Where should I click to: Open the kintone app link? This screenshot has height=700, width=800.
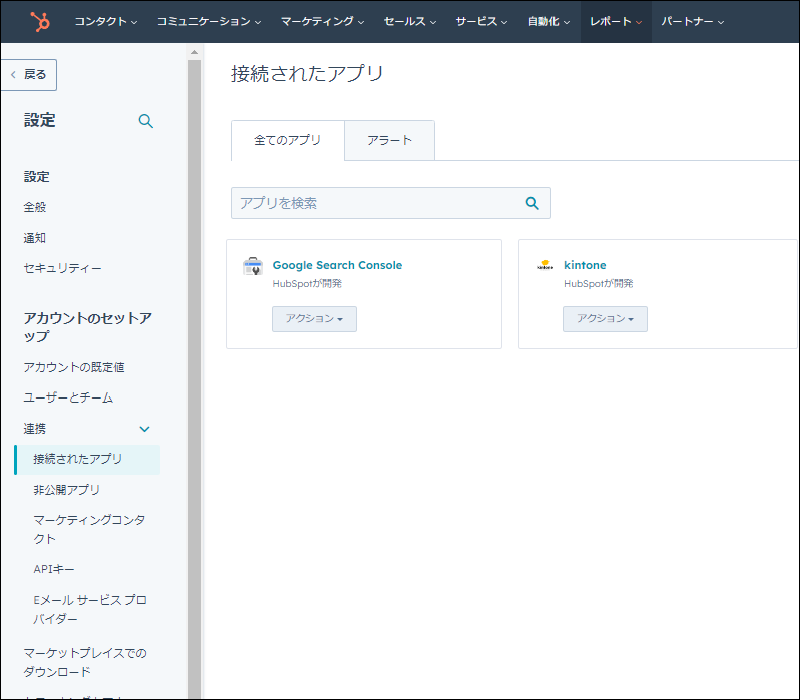[x=585, y=265]
